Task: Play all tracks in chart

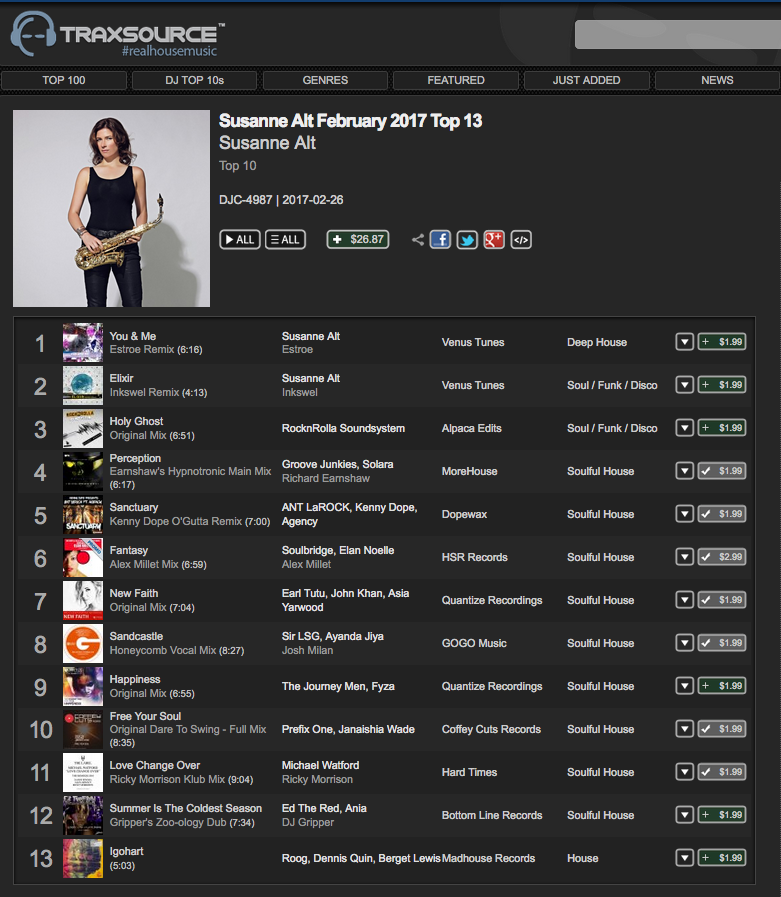Action: (240, 240)
